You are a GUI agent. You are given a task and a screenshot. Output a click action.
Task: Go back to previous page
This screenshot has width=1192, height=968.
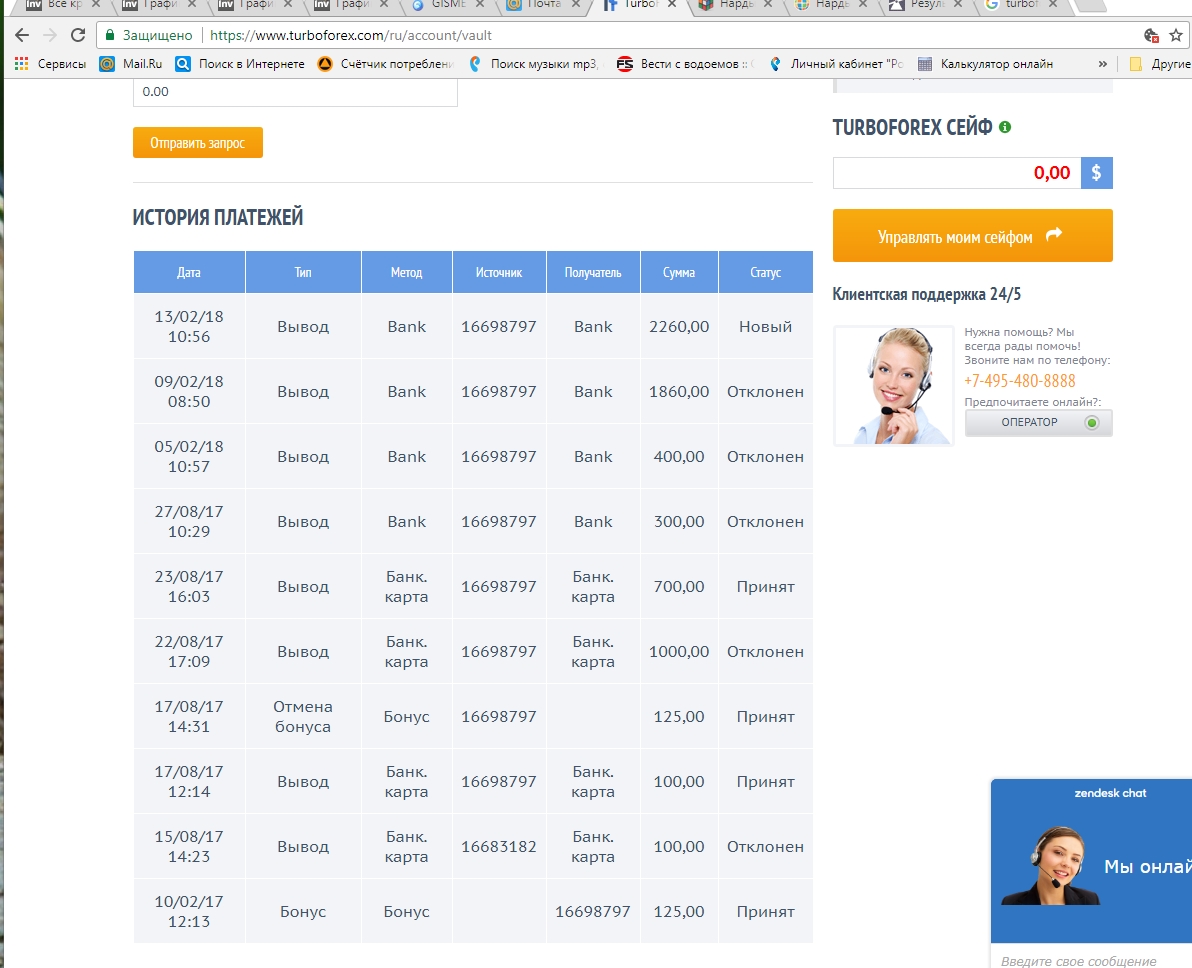(21, 35)
